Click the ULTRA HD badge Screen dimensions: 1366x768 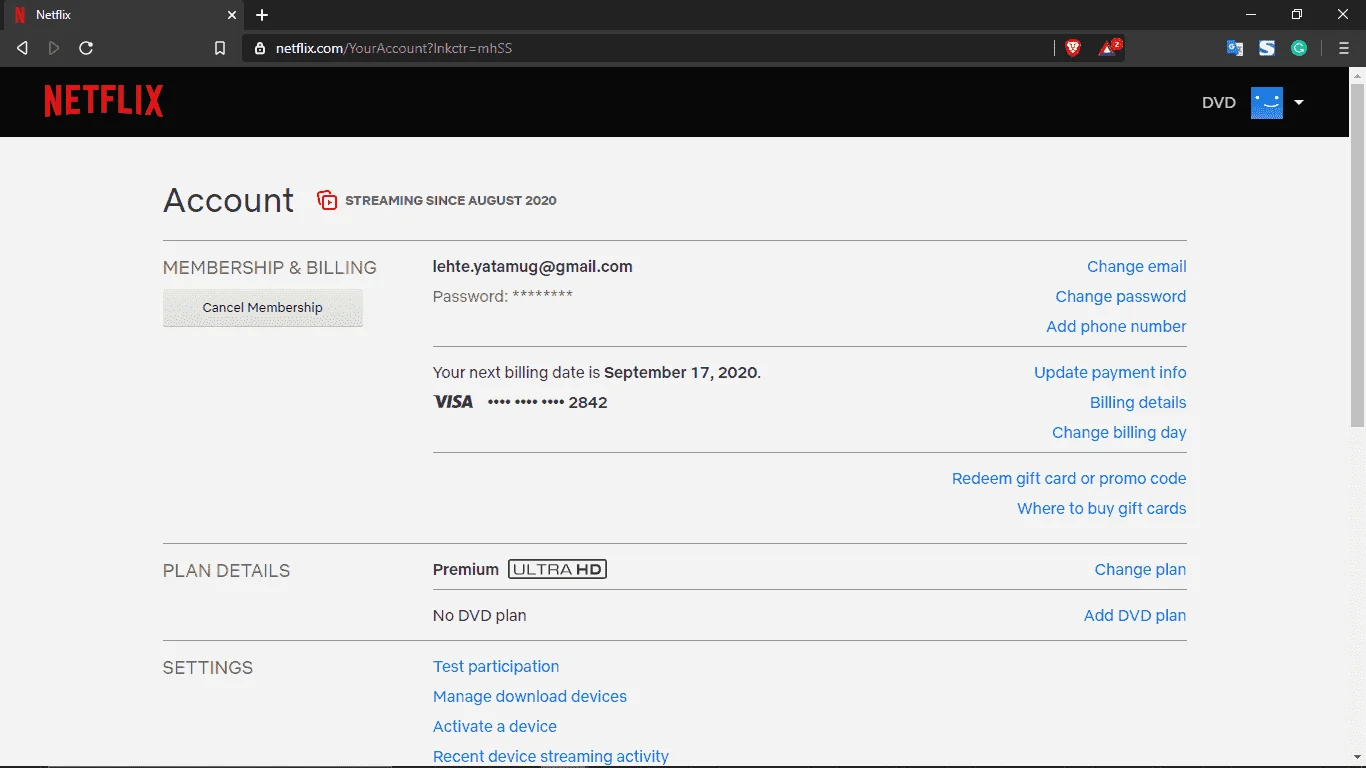[558, 570]
